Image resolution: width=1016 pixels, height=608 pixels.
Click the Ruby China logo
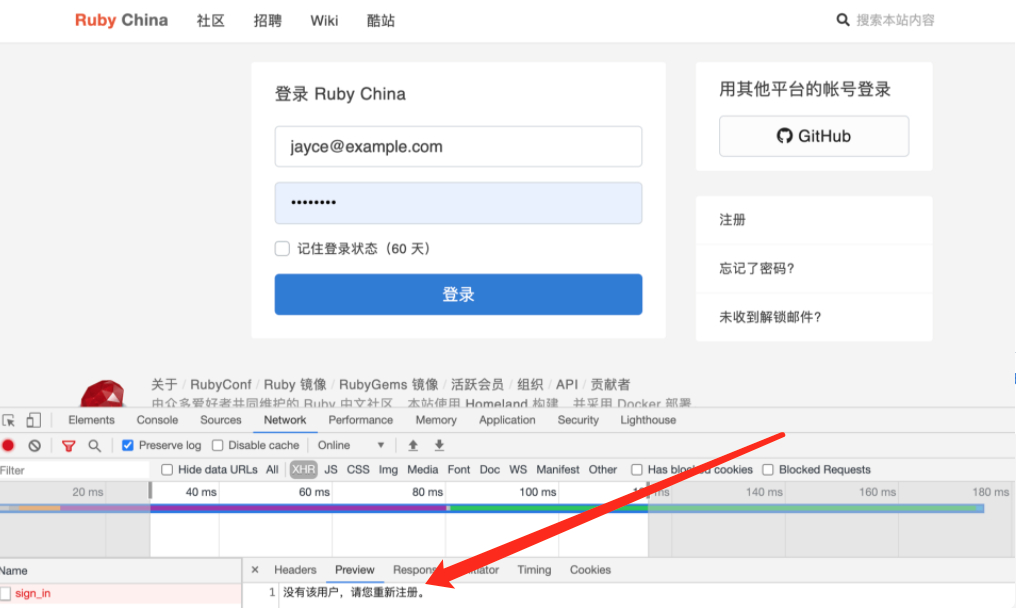click(121, 20)
